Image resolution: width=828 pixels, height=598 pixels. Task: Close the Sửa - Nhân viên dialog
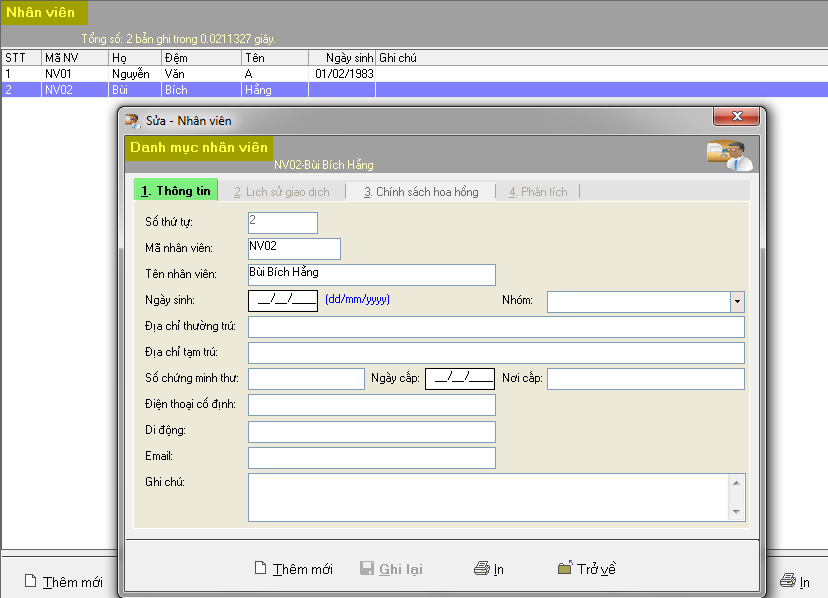click(736, 118)
